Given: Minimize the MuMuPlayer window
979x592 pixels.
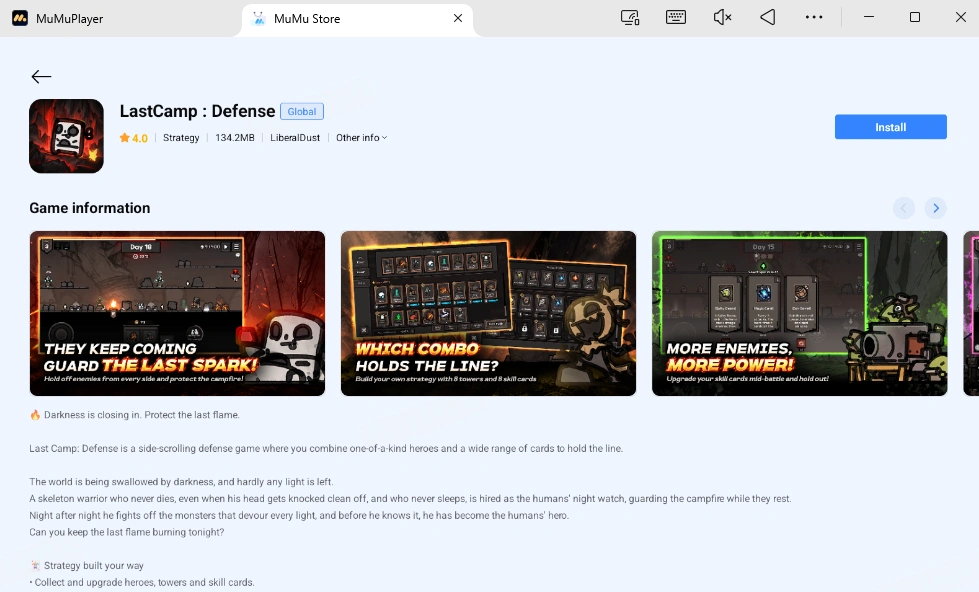Looking at the screenshot, I should click(x=868, y=17).
